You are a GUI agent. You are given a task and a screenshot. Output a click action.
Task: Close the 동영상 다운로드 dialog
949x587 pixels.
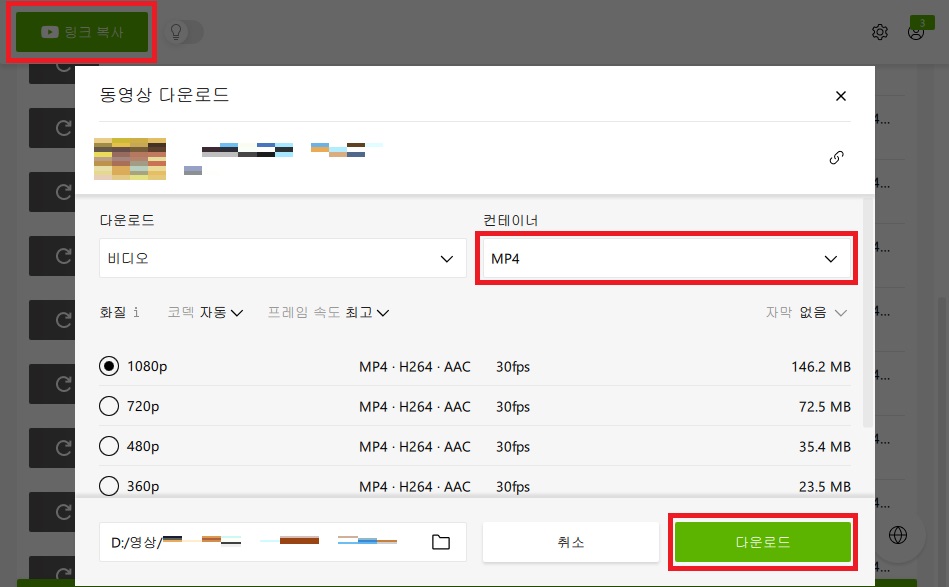coord(840,96)
